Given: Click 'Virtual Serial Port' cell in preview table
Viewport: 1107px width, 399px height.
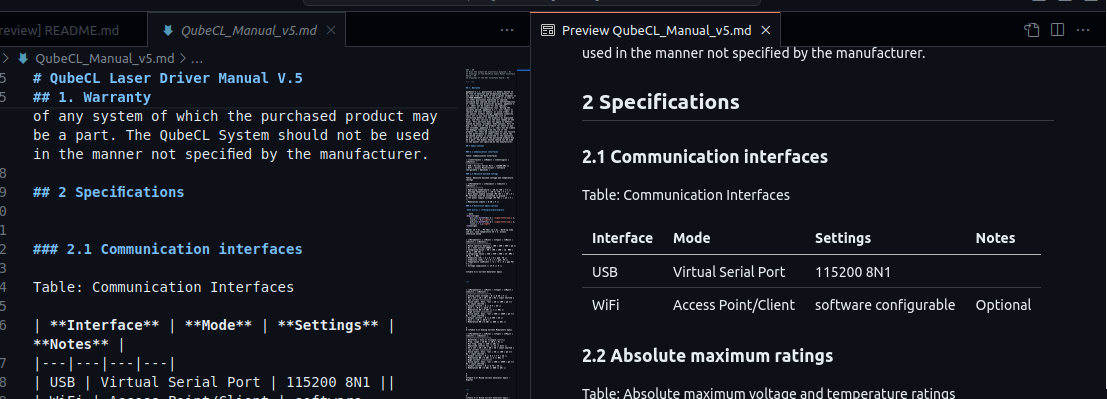Looking at the screenshot, I should (729, 272).
